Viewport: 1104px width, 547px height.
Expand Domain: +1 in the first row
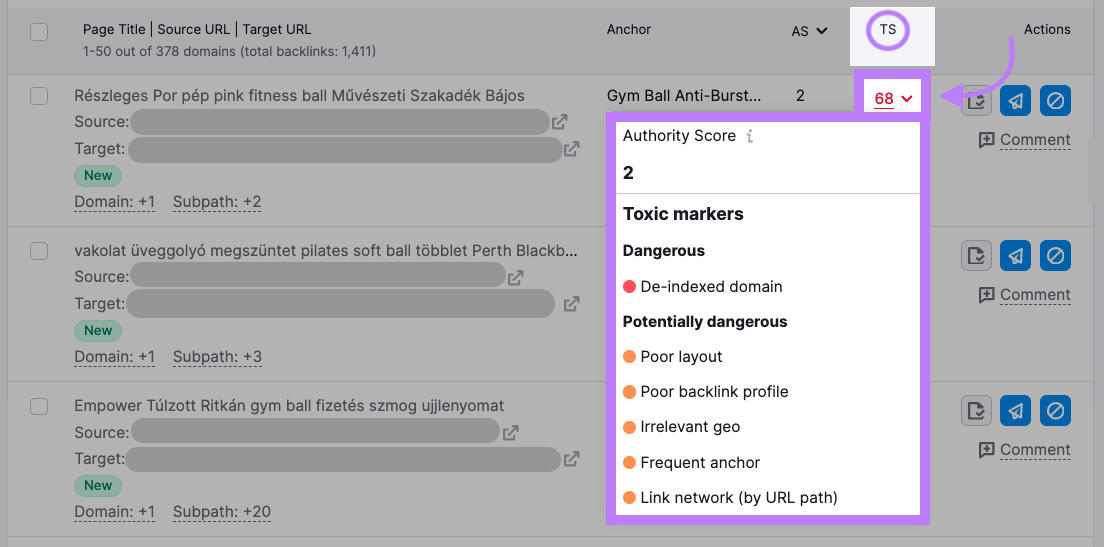[x=115, y=202]
